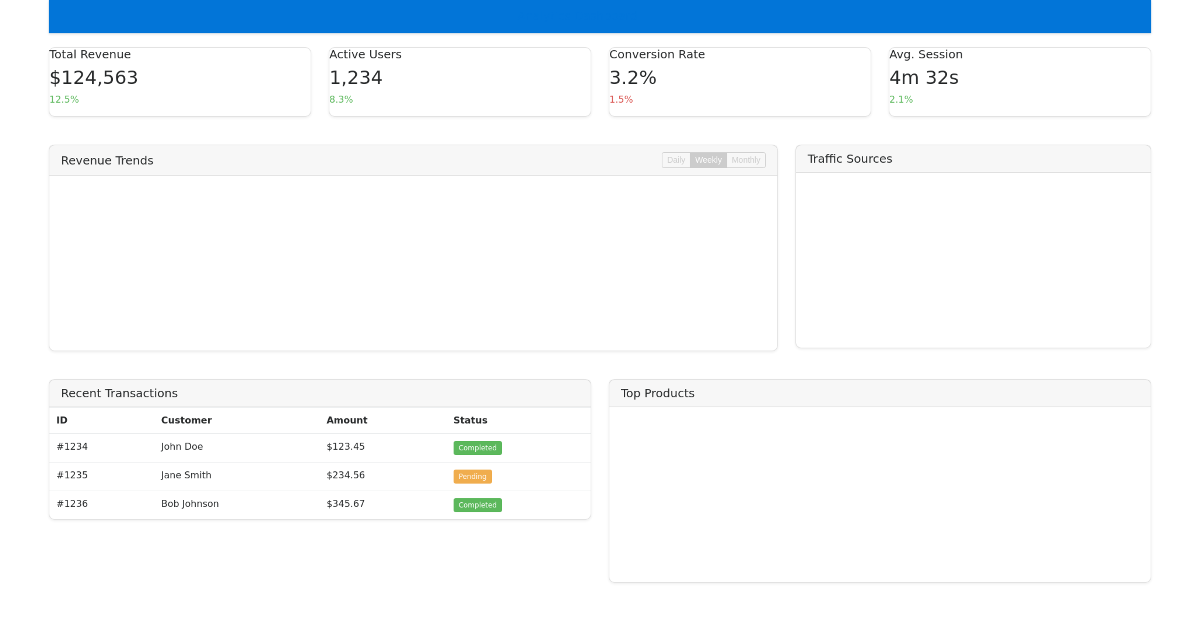Open the Revenue Trends panel header
Viewport: 1200px width, 630px height.
[107, 160]
